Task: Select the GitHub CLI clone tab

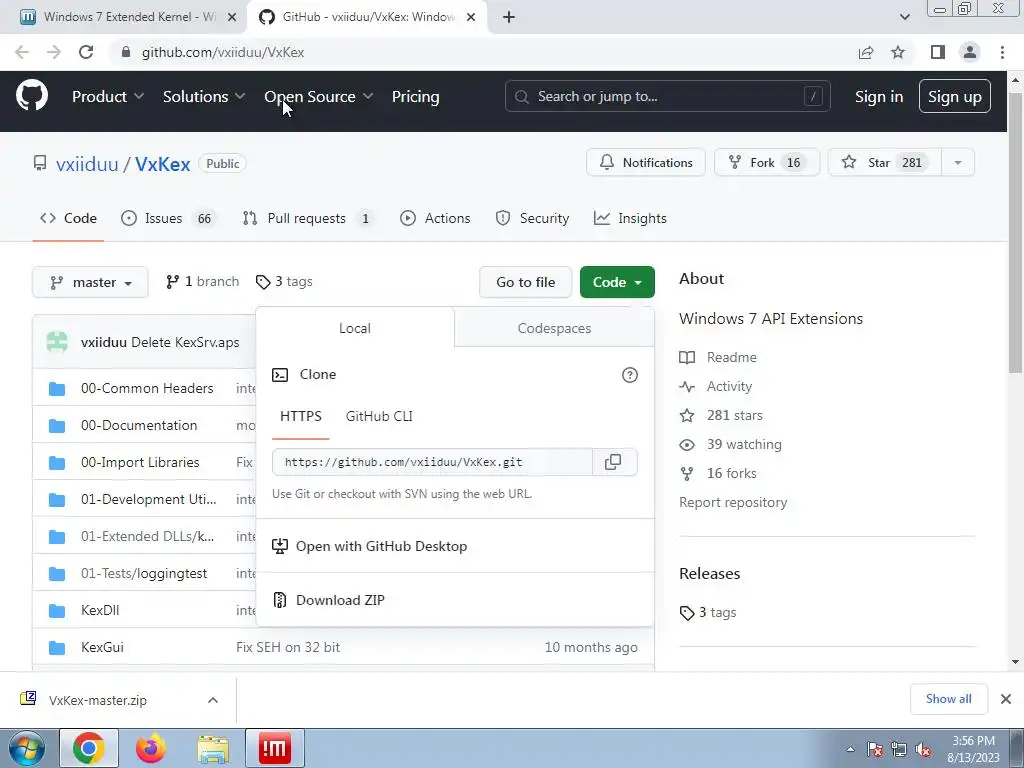Action: 379,416
